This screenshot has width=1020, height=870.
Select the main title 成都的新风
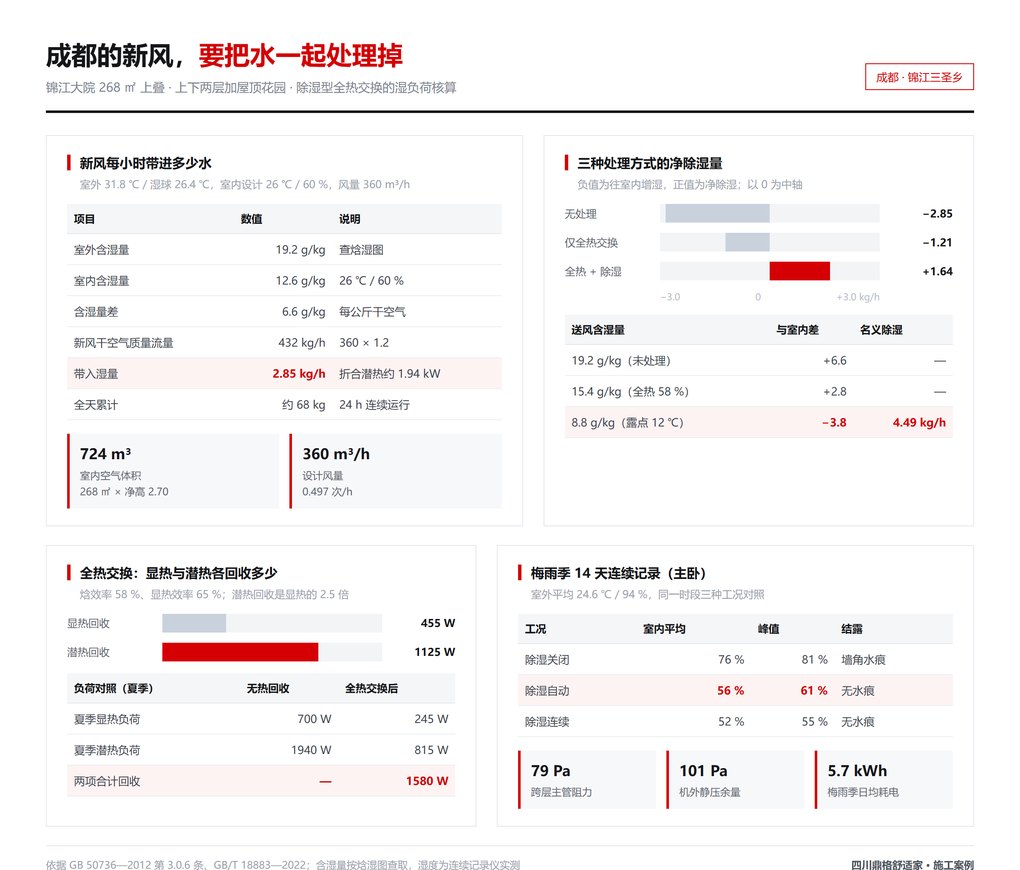point(109,56)
